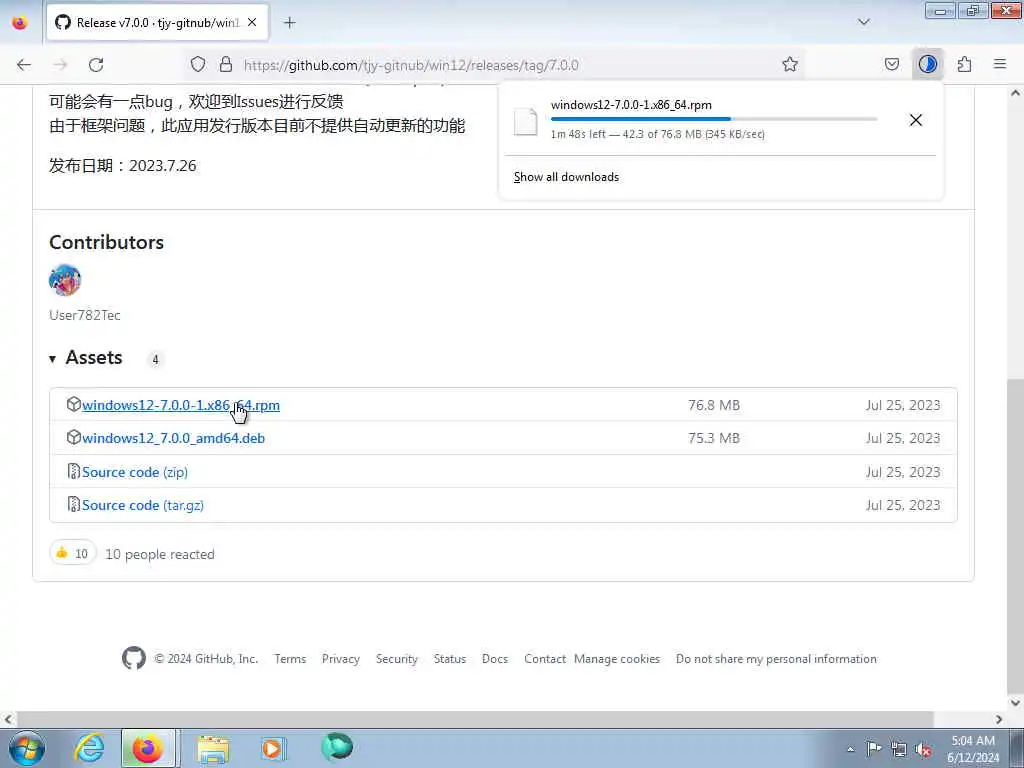Open the Save to Pocket icon
Viewport: 1024px width, 768px height.
click(892, 64)
